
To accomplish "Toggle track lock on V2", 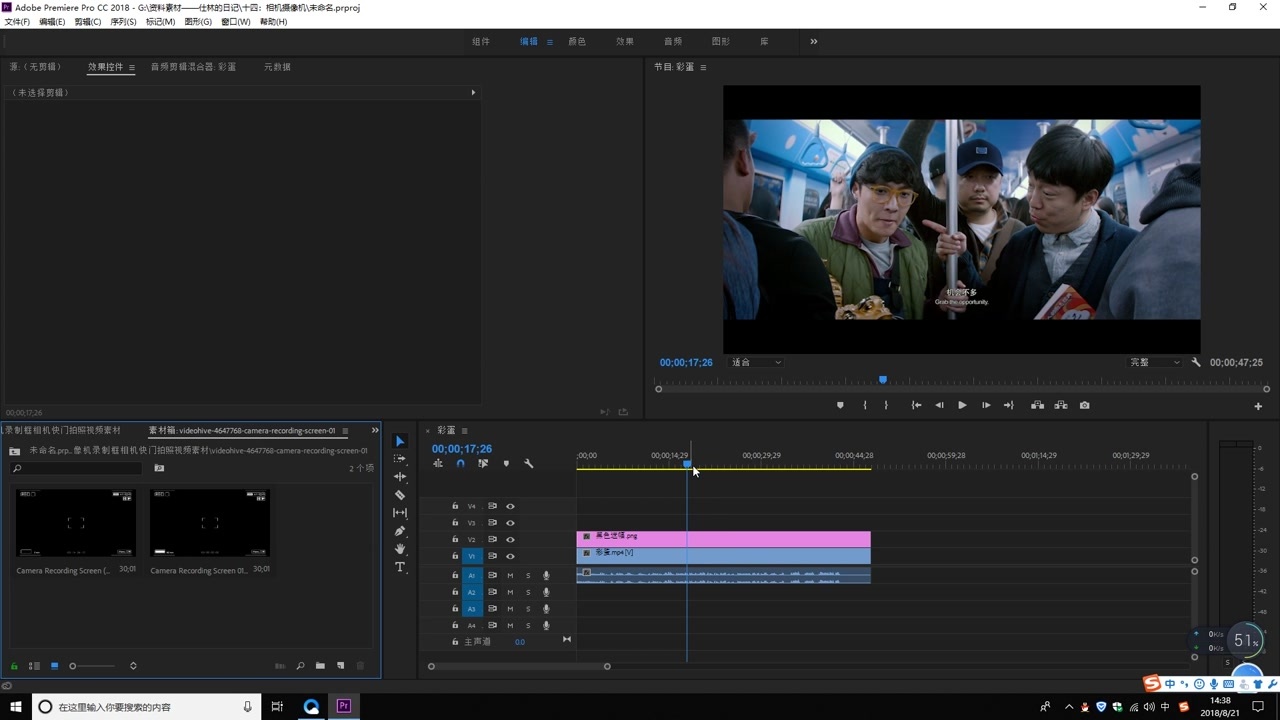I will coord(455,539).
